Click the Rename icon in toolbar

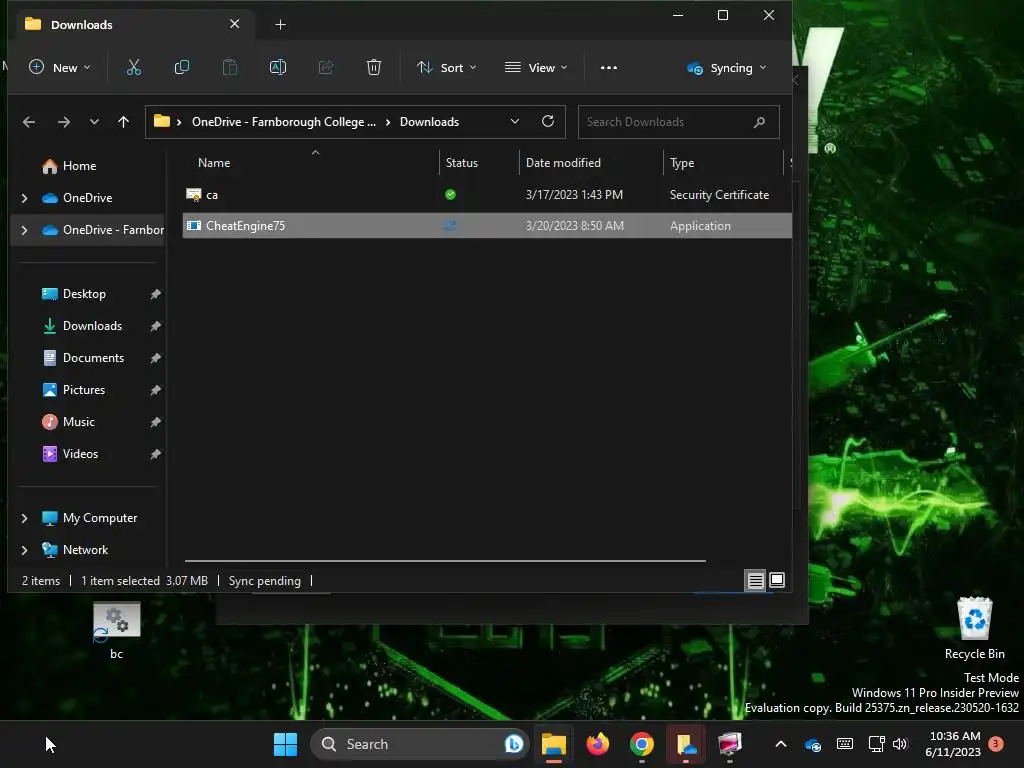(x=278, y=67)
